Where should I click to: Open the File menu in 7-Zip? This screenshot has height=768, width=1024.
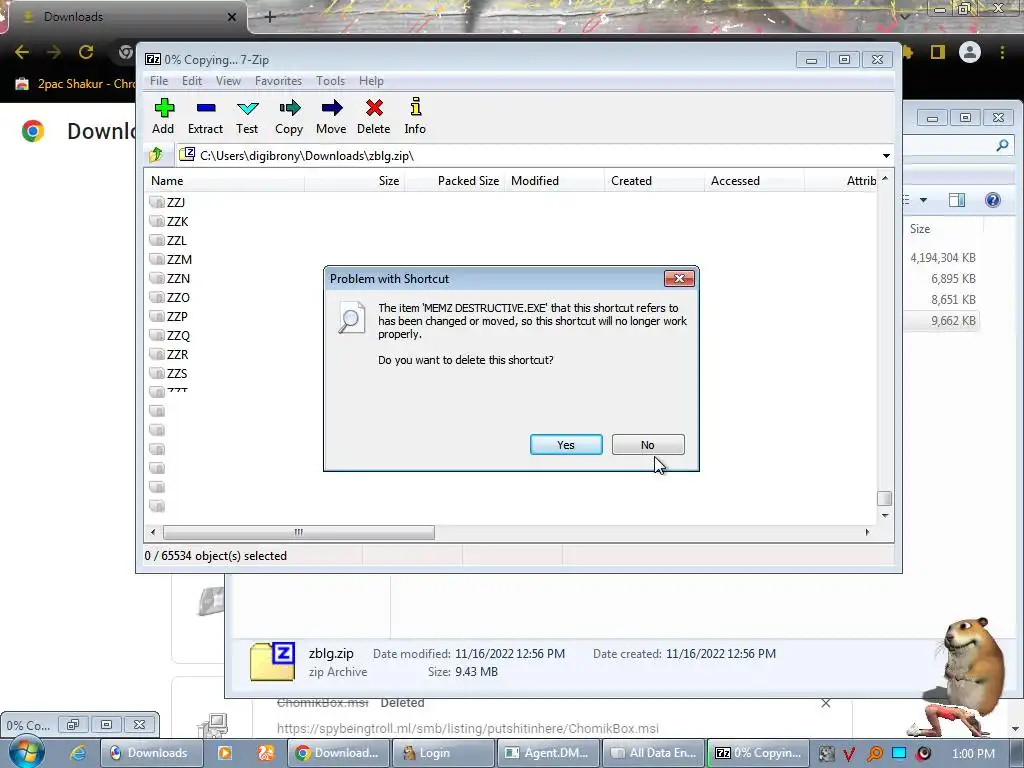159,81
